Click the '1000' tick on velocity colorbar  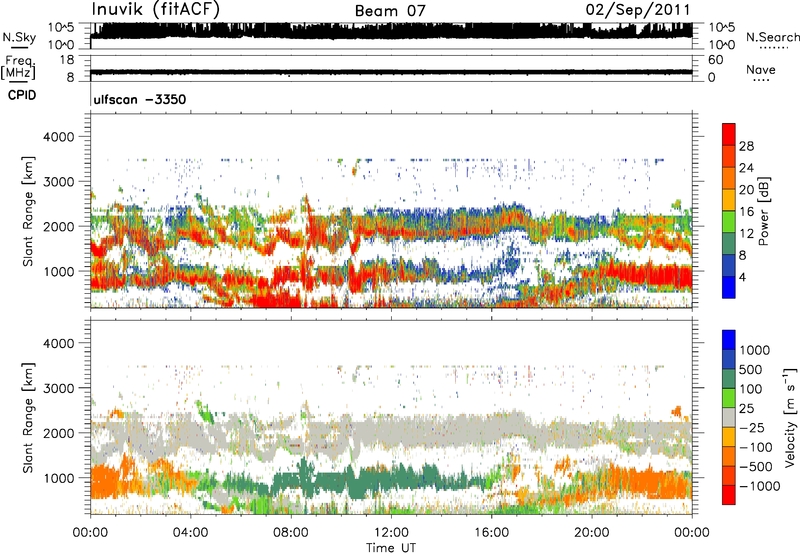[754, 350]
